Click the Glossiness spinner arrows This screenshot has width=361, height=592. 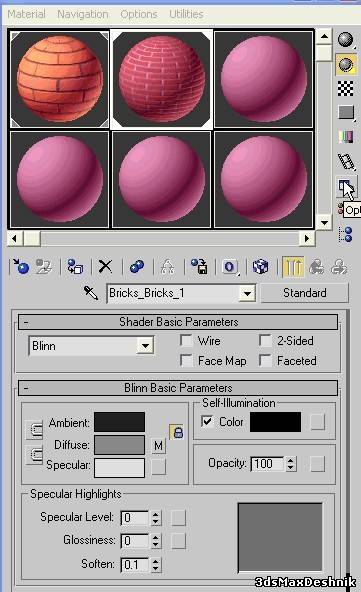pyautogui.click(x=156, y=541)
